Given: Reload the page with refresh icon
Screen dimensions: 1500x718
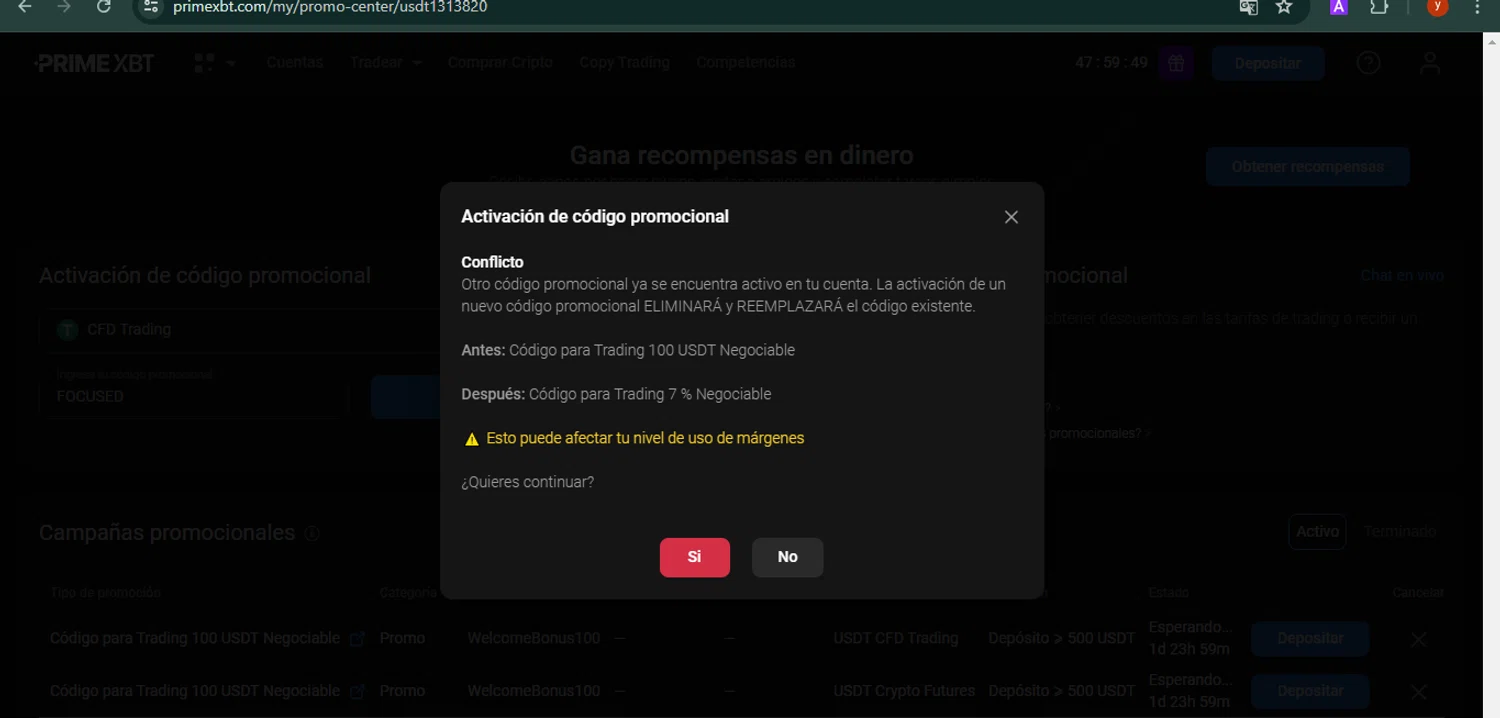Looking at the screenshot, I should [103, 7].
